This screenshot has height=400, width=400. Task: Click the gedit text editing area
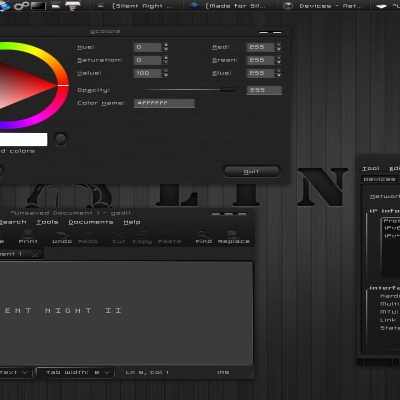click(126, 313)
